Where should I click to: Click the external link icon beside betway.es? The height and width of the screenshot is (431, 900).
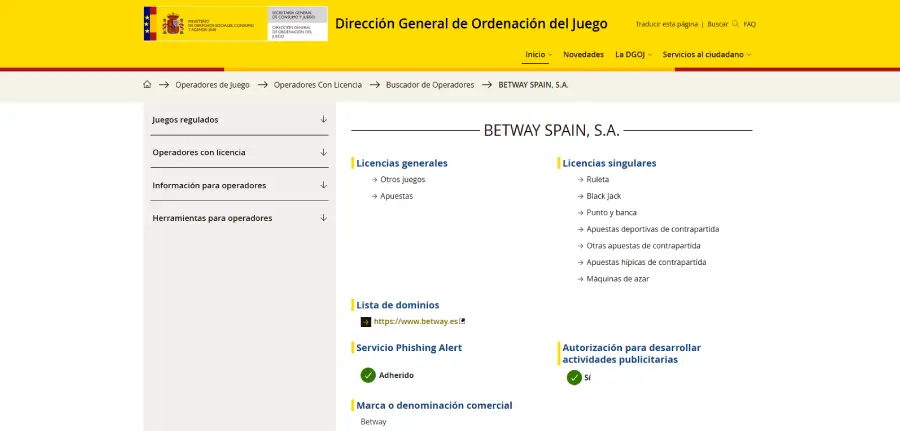462,321
